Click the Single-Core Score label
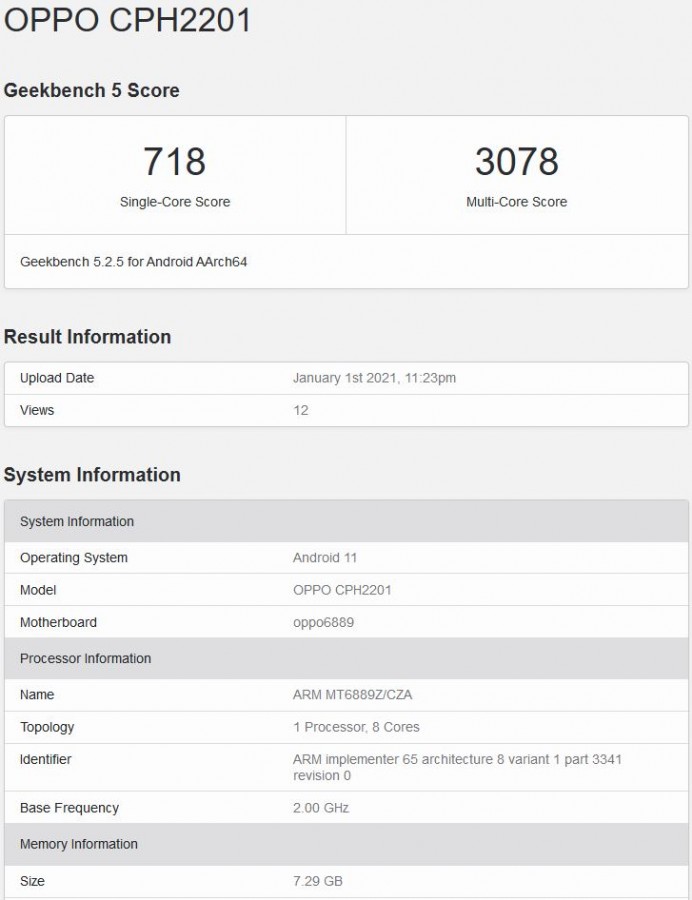Image resolution: width=692 pixels, height=900 pixels. [175, 202]
